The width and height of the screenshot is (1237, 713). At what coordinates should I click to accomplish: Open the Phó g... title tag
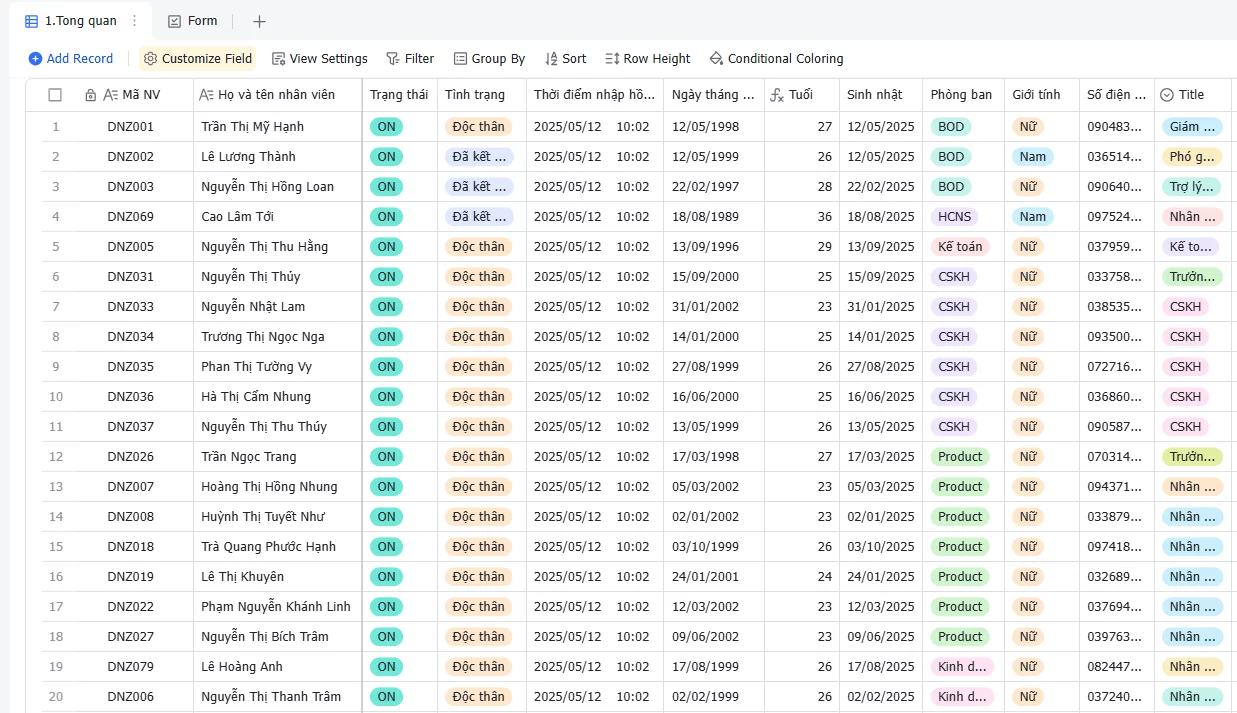(x=1192, y=157)
